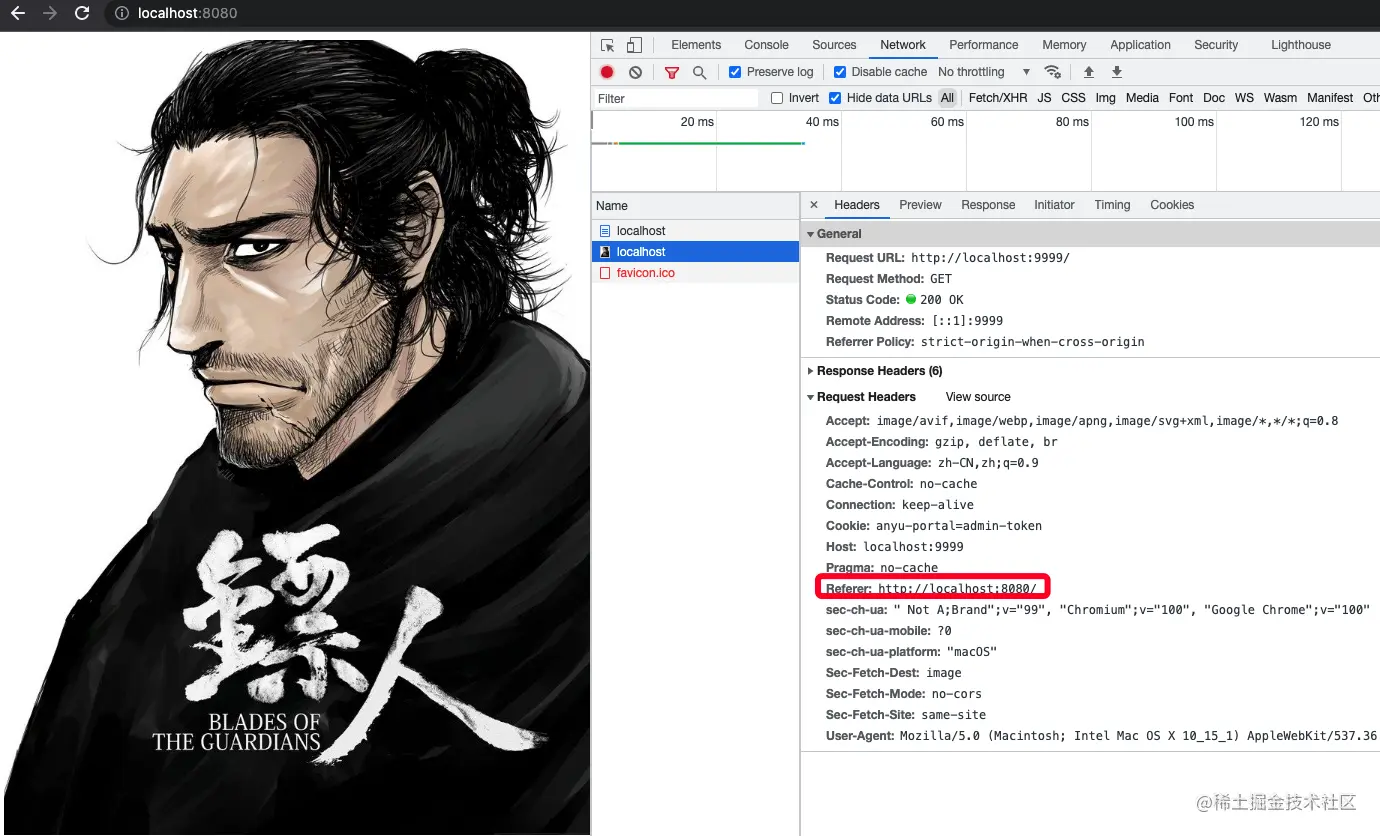Filter requests by Manifest type
This screenshot has width=1380, height=836.
coord(1330,98)
